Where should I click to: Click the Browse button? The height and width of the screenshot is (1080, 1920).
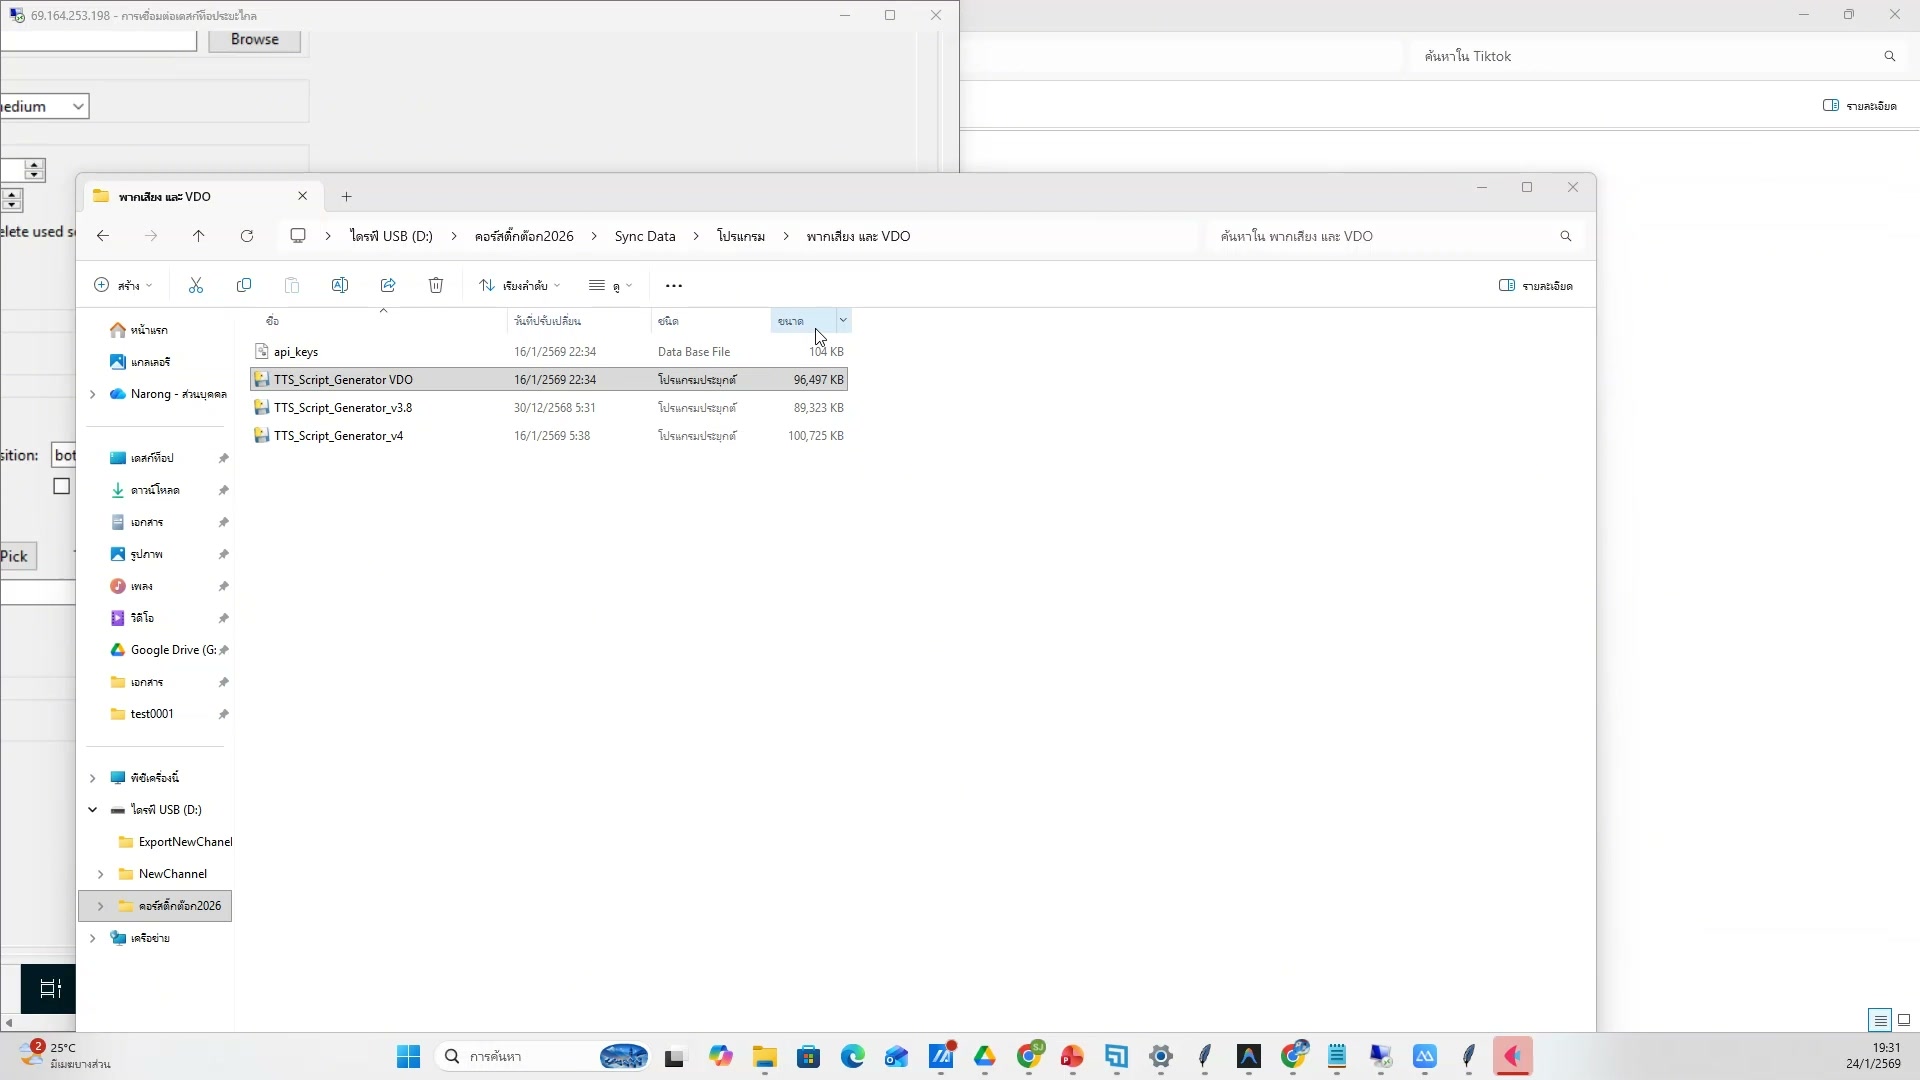[x=254, y=40]
